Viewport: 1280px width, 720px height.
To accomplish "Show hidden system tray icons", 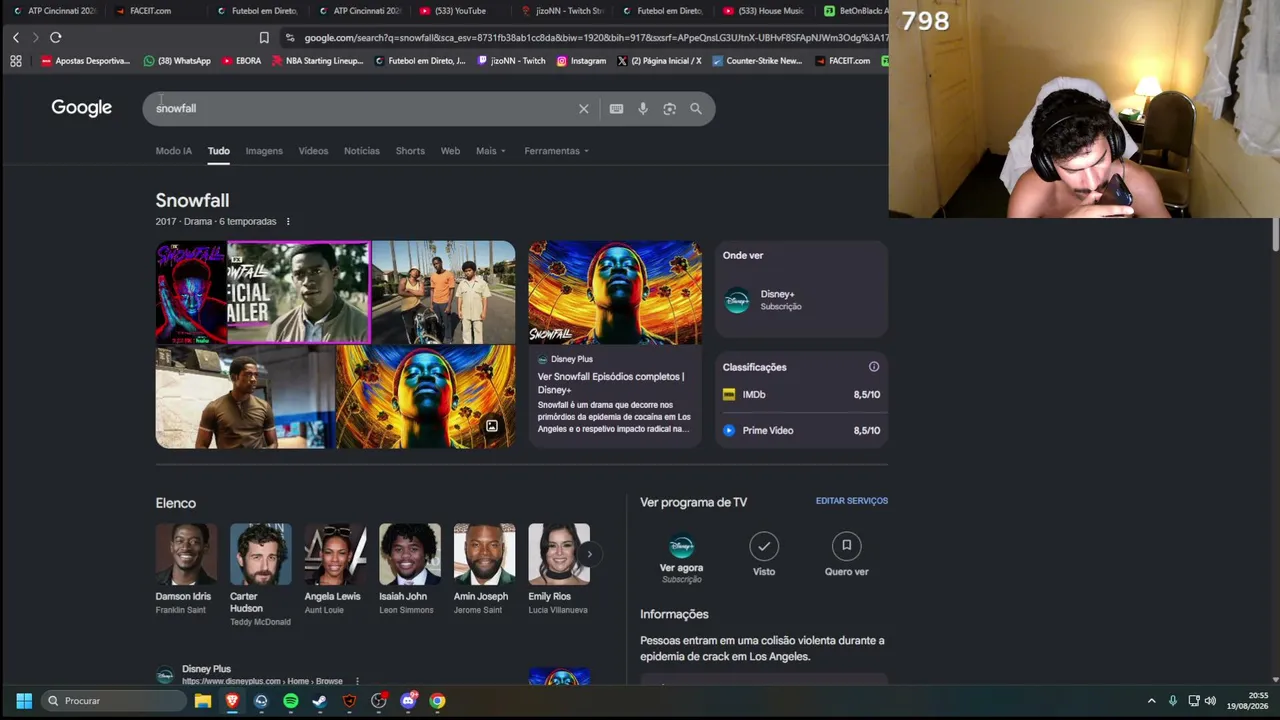I will (x=1151, y=701).
